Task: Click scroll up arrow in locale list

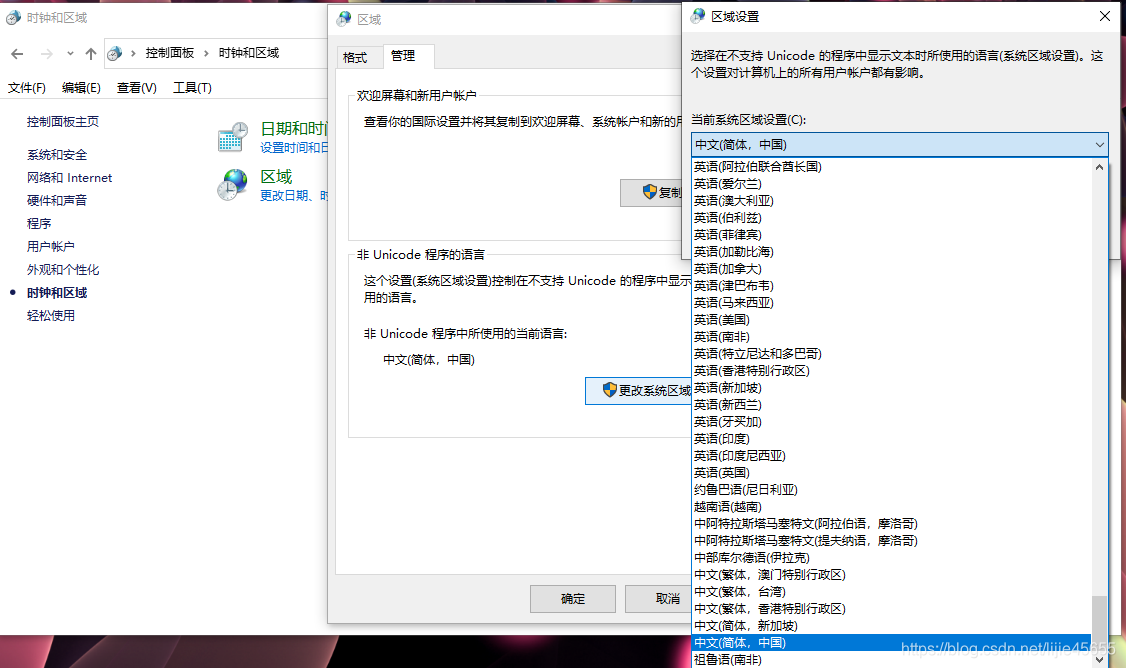Action: point(1099,167)
